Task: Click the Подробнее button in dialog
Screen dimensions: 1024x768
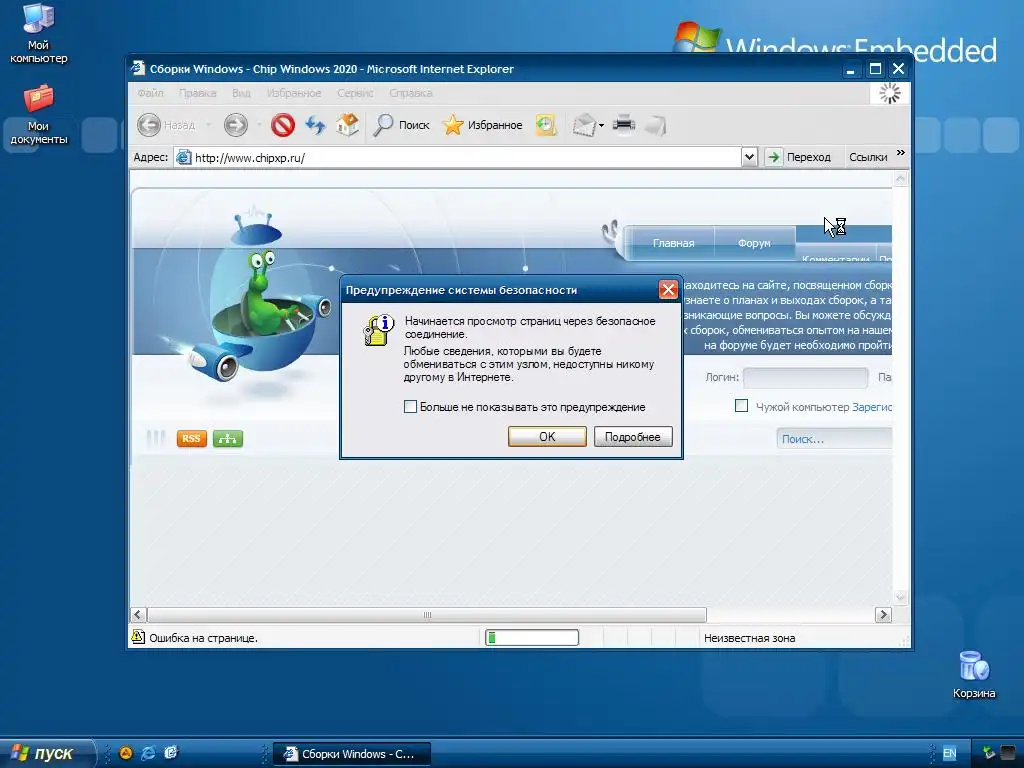Action: pos(633,436)
